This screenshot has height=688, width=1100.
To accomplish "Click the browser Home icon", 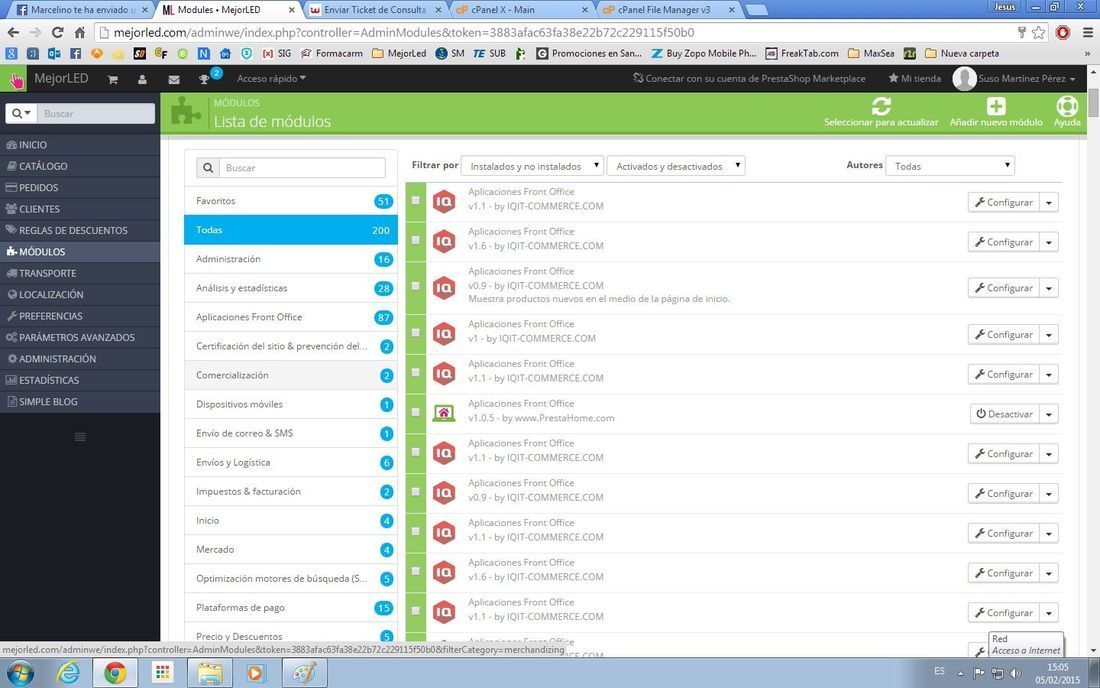I will (x=80, y=32).
